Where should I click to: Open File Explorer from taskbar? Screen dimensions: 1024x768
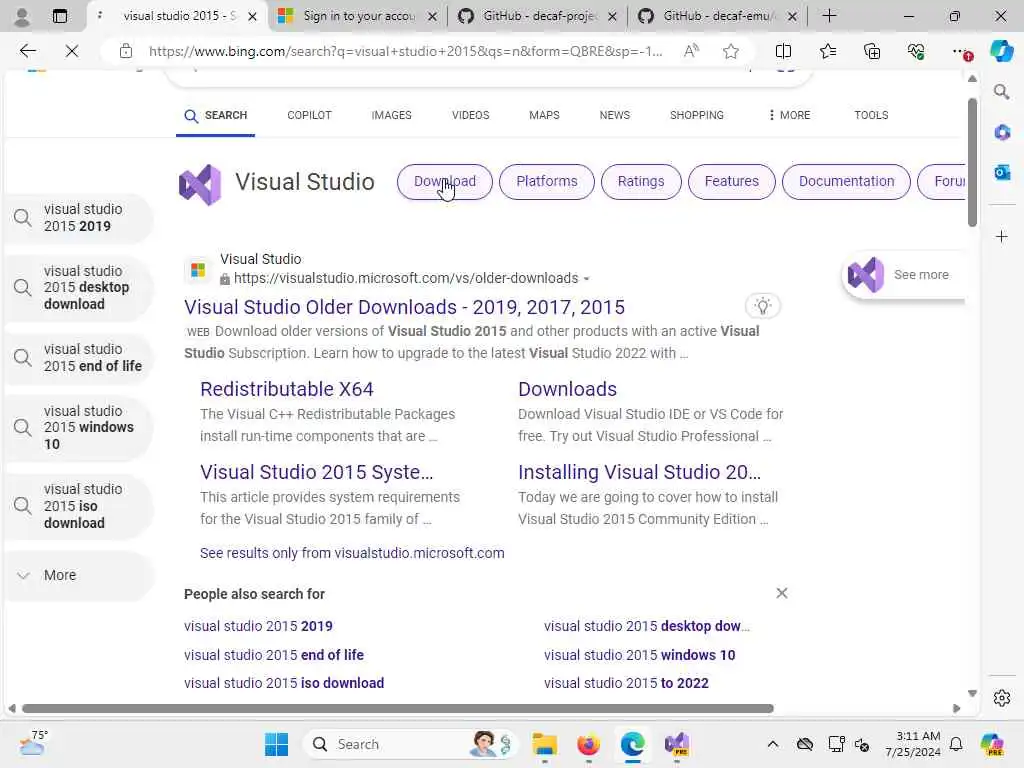[544, 744]
